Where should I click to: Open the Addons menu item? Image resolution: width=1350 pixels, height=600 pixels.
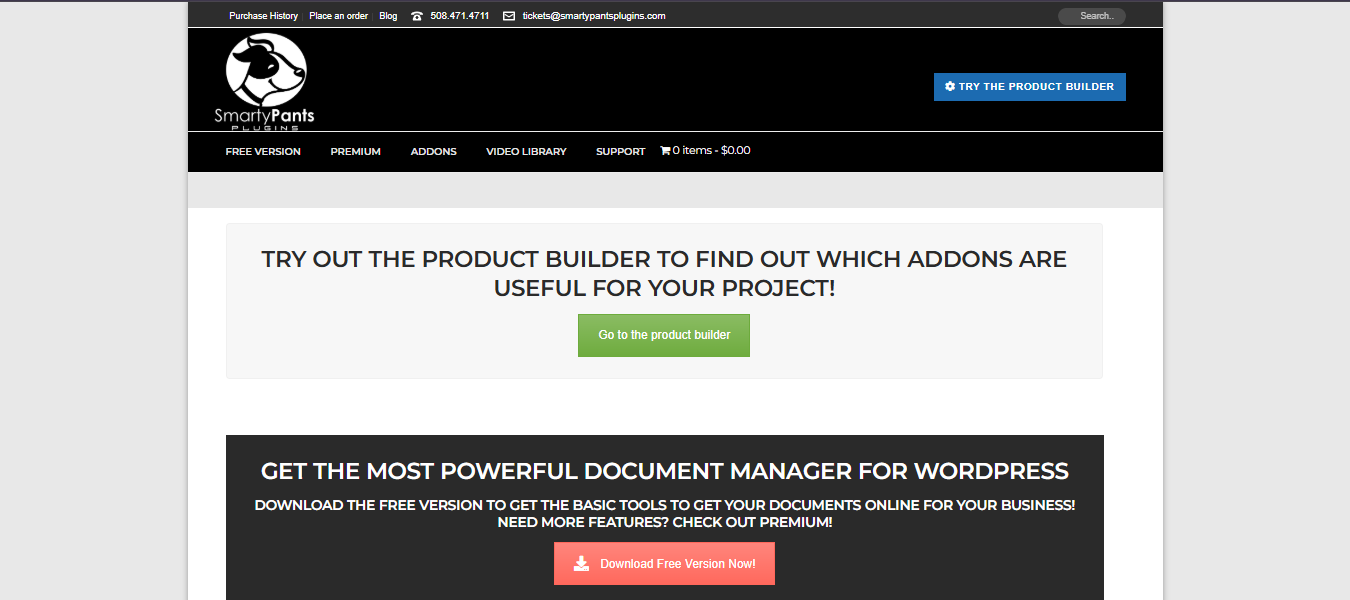434,152
